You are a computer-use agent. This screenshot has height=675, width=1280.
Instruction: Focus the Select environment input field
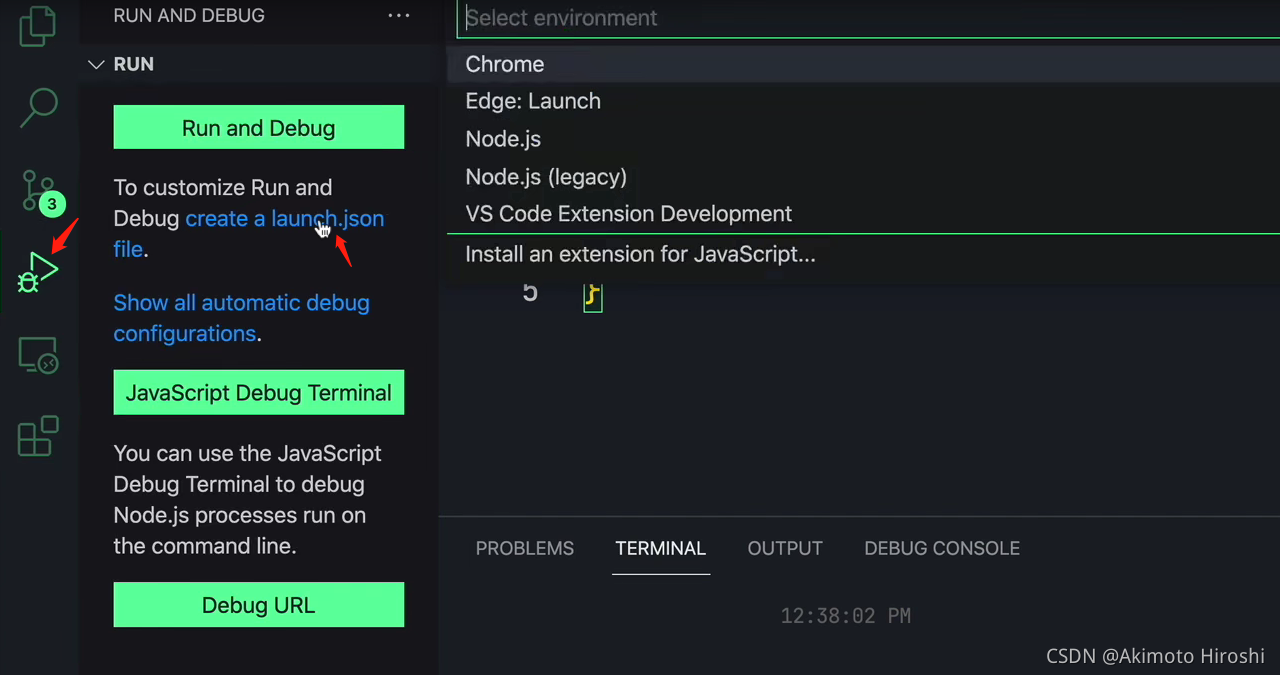[868, 18]
